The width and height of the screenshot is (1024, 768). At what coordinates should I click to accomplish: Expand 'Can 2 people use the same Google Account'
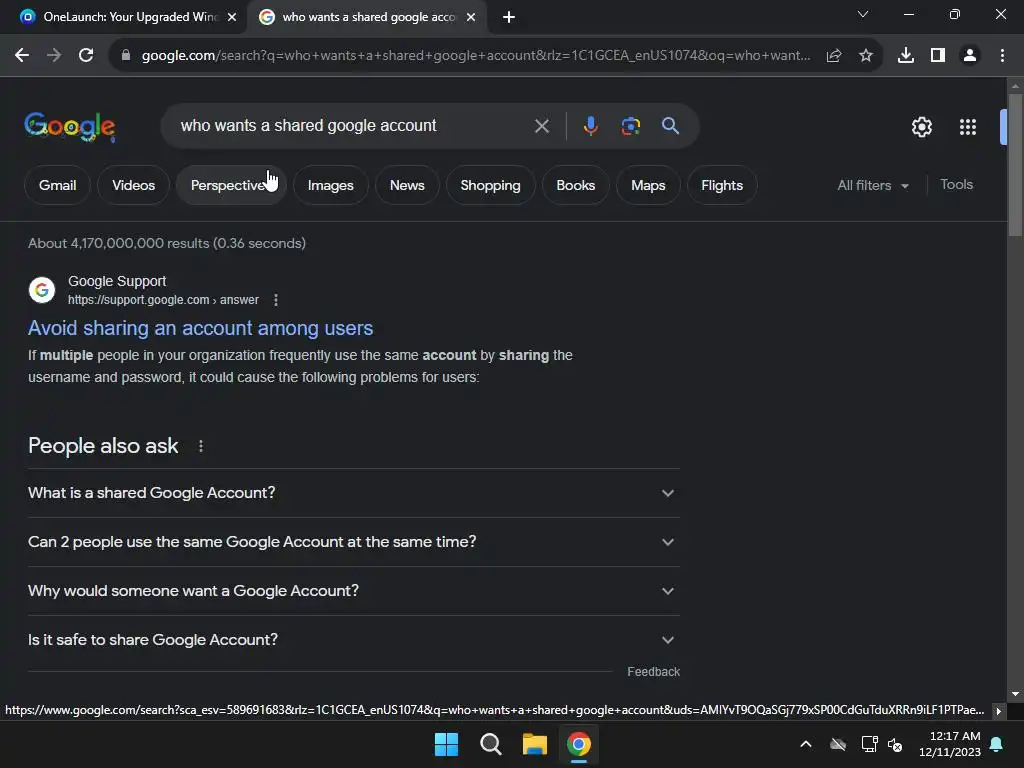pos(353,542)
